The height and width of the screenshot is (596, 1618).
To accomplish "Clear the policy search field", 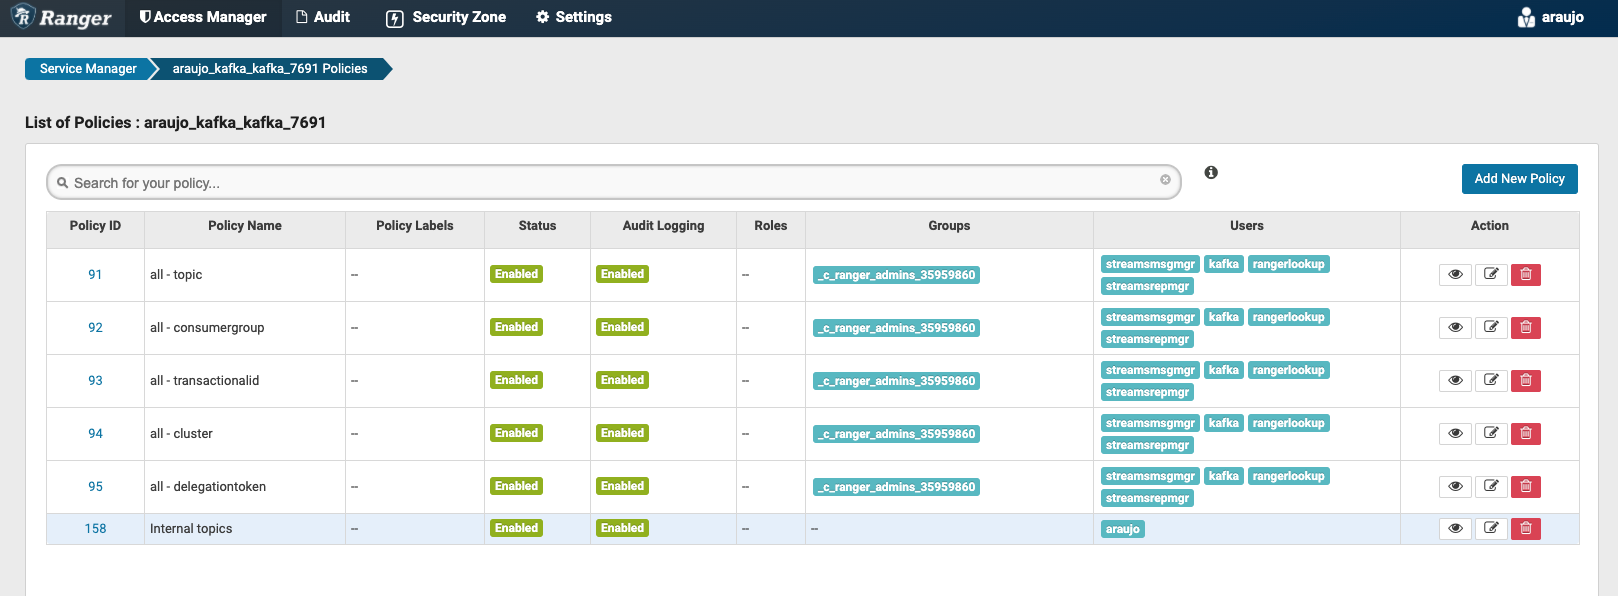I will point(1165,180).
